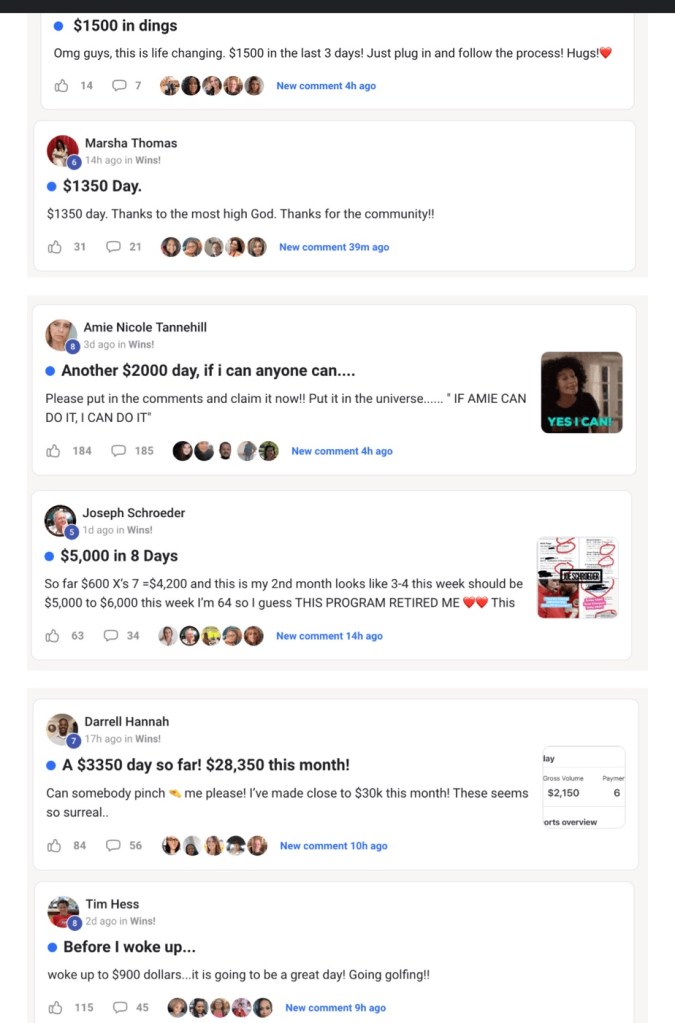
Task: Open comments on Marsha Thomas's post
Action: 113,247
